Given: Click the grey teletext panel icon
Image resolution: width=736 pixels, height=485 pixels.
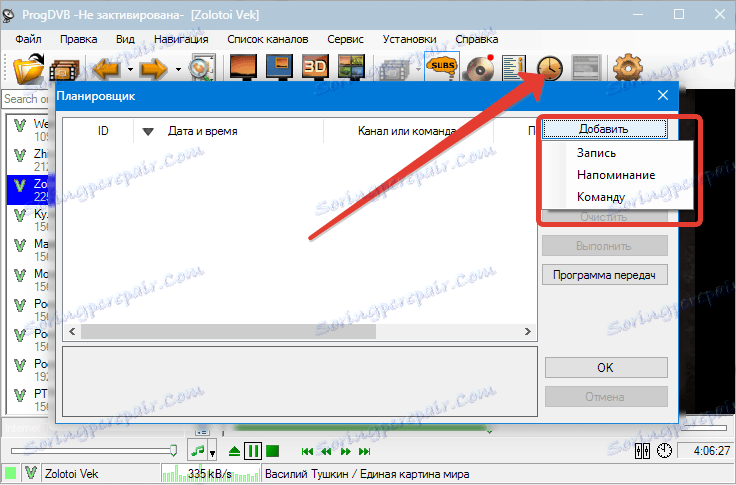Looking at the screenshot, I should pyautogui.click(x=586, y=69).
